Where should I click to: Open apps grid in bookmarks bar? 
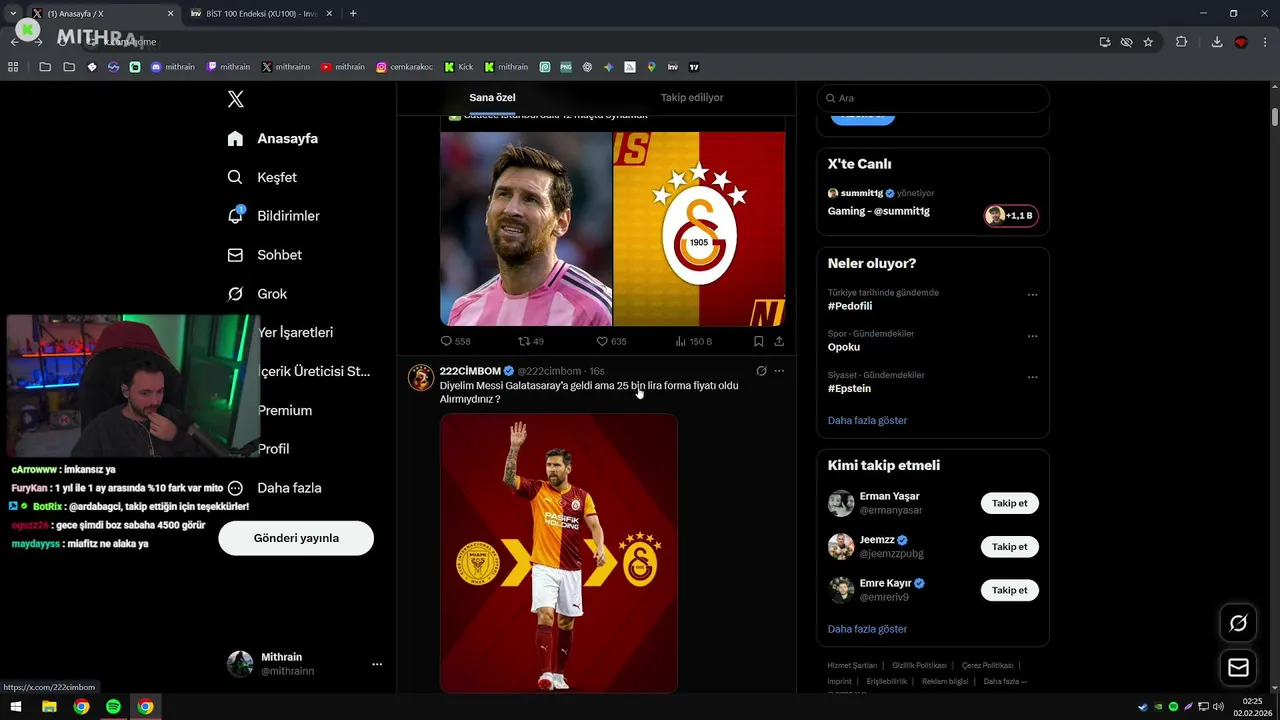click(x=13, y=67)
